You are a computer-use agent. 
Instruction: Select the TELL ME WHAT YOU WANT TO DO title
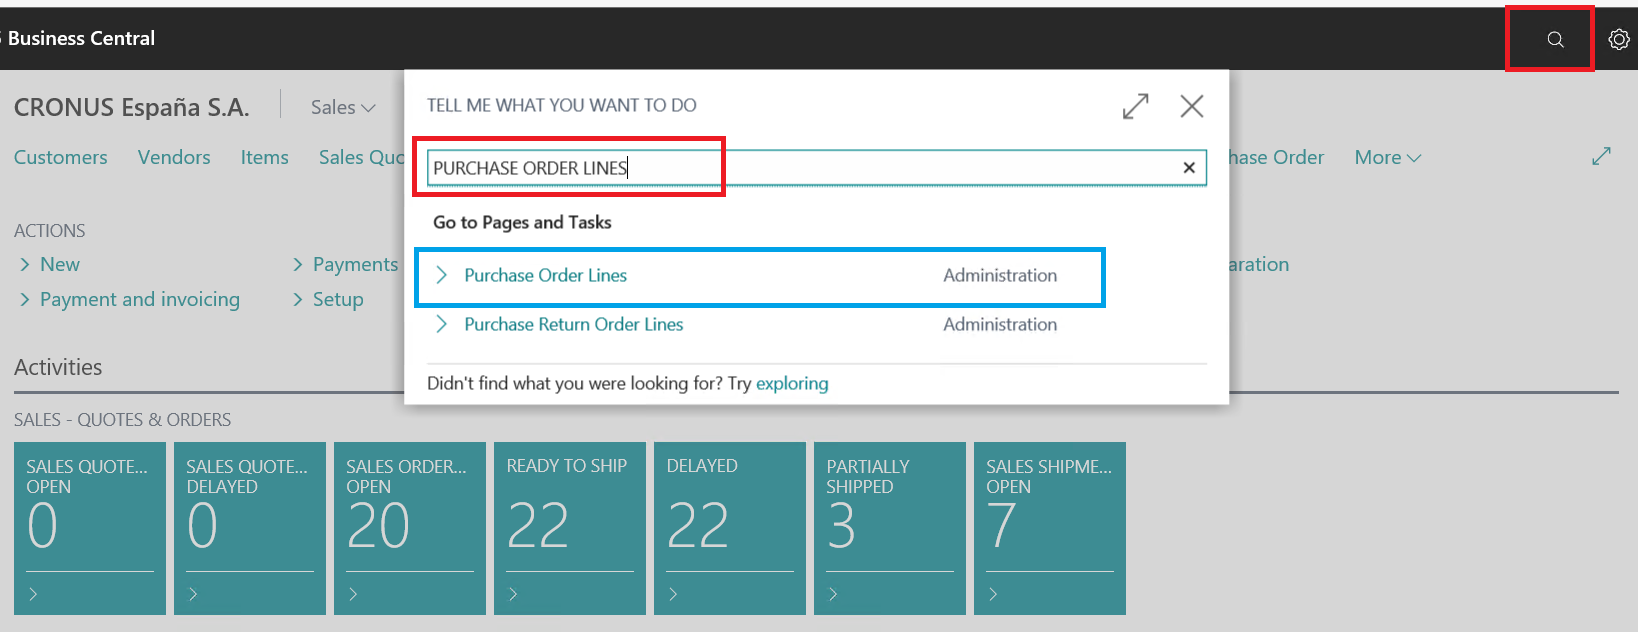click(x=562, y=105)
